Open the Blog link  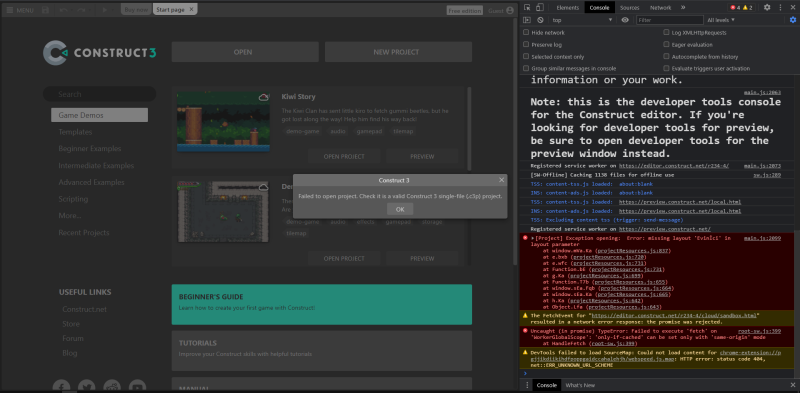70,353
